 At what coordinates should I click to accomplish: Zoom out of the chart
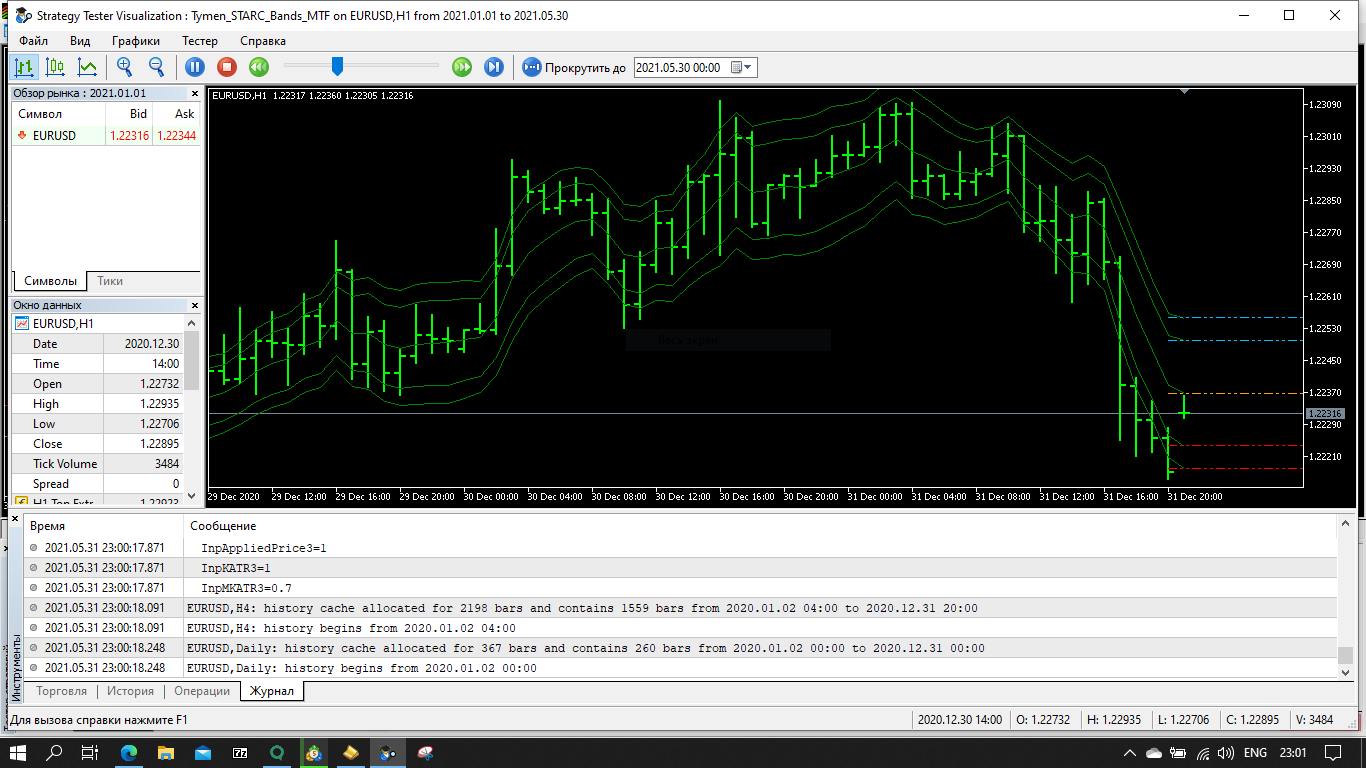156,66
